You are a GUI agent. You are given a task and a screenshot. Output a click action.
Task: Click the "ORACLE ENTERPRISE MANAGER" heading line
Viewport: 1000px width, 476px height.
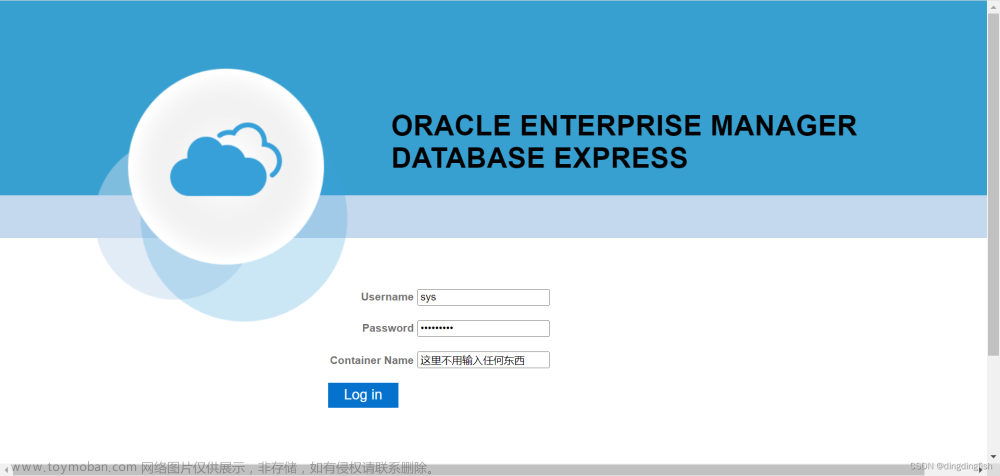click(624, 126)
